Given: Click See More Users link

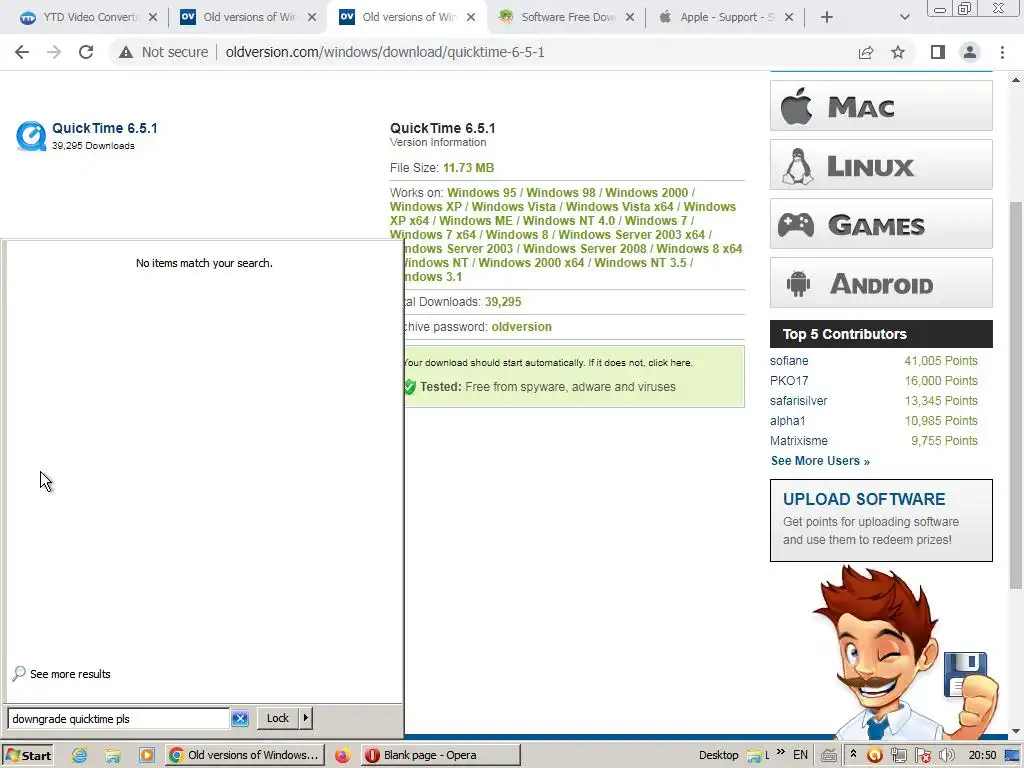Looking at the screenshot, I should click(x=820, y=461).
